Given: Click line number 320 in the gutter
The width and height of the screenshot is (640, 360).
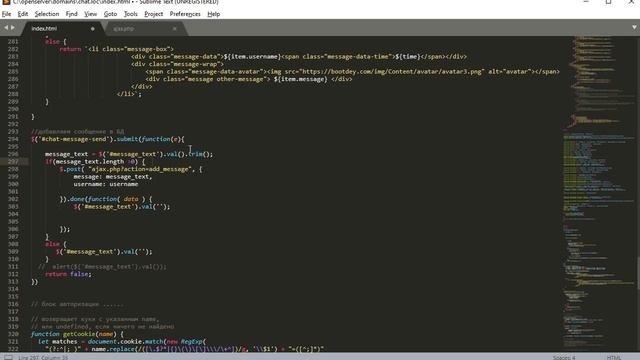Looking at the screenshot, I should (13, 334).
